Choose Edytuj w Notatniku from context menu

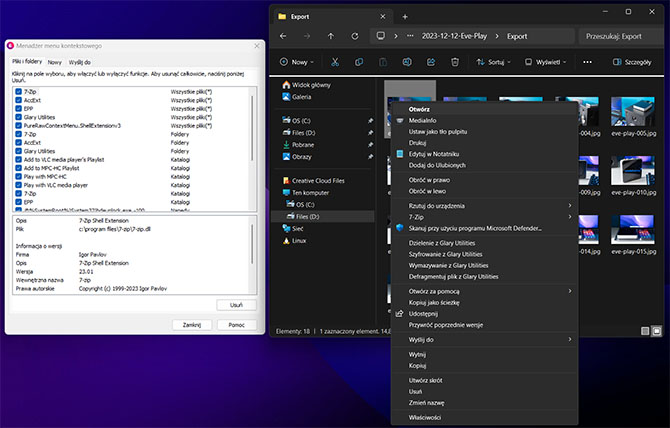[484, 154]
